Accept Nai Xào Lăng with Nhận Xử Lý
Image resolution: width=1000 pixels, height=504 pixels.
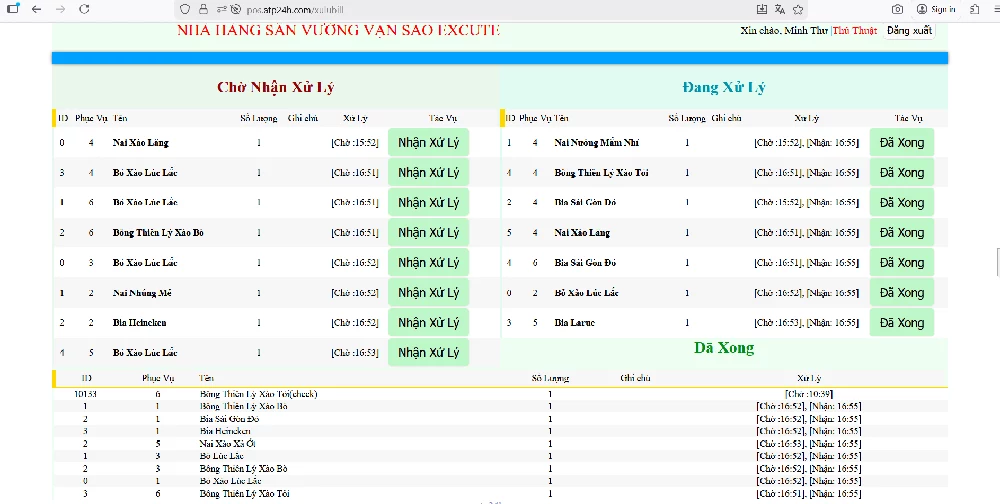click(x=429, y=142)
